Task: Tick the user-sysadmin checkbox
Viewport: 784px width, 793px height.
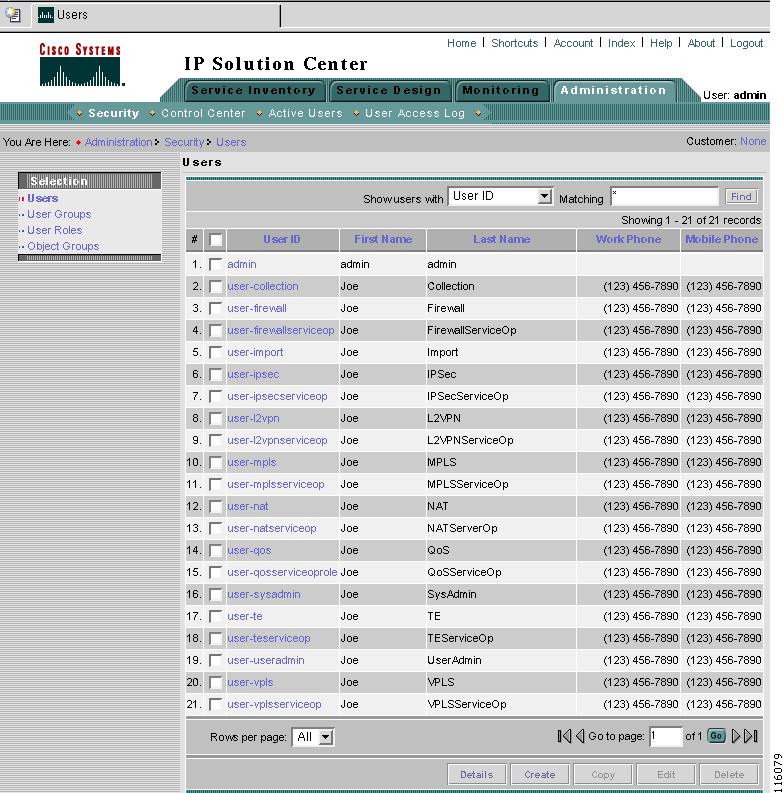Action: pos(215,594)
